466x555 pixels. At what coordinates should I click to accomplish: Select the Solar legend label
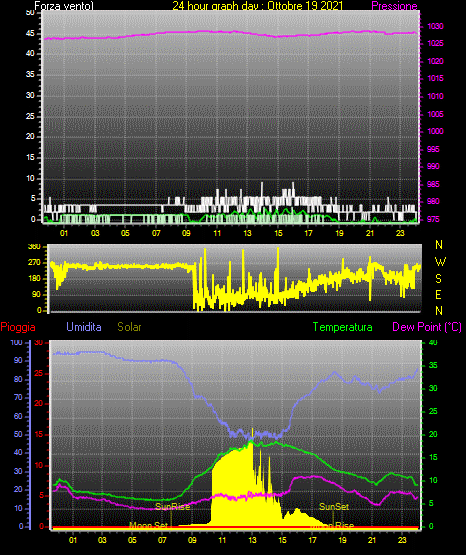tap(129, 327)
